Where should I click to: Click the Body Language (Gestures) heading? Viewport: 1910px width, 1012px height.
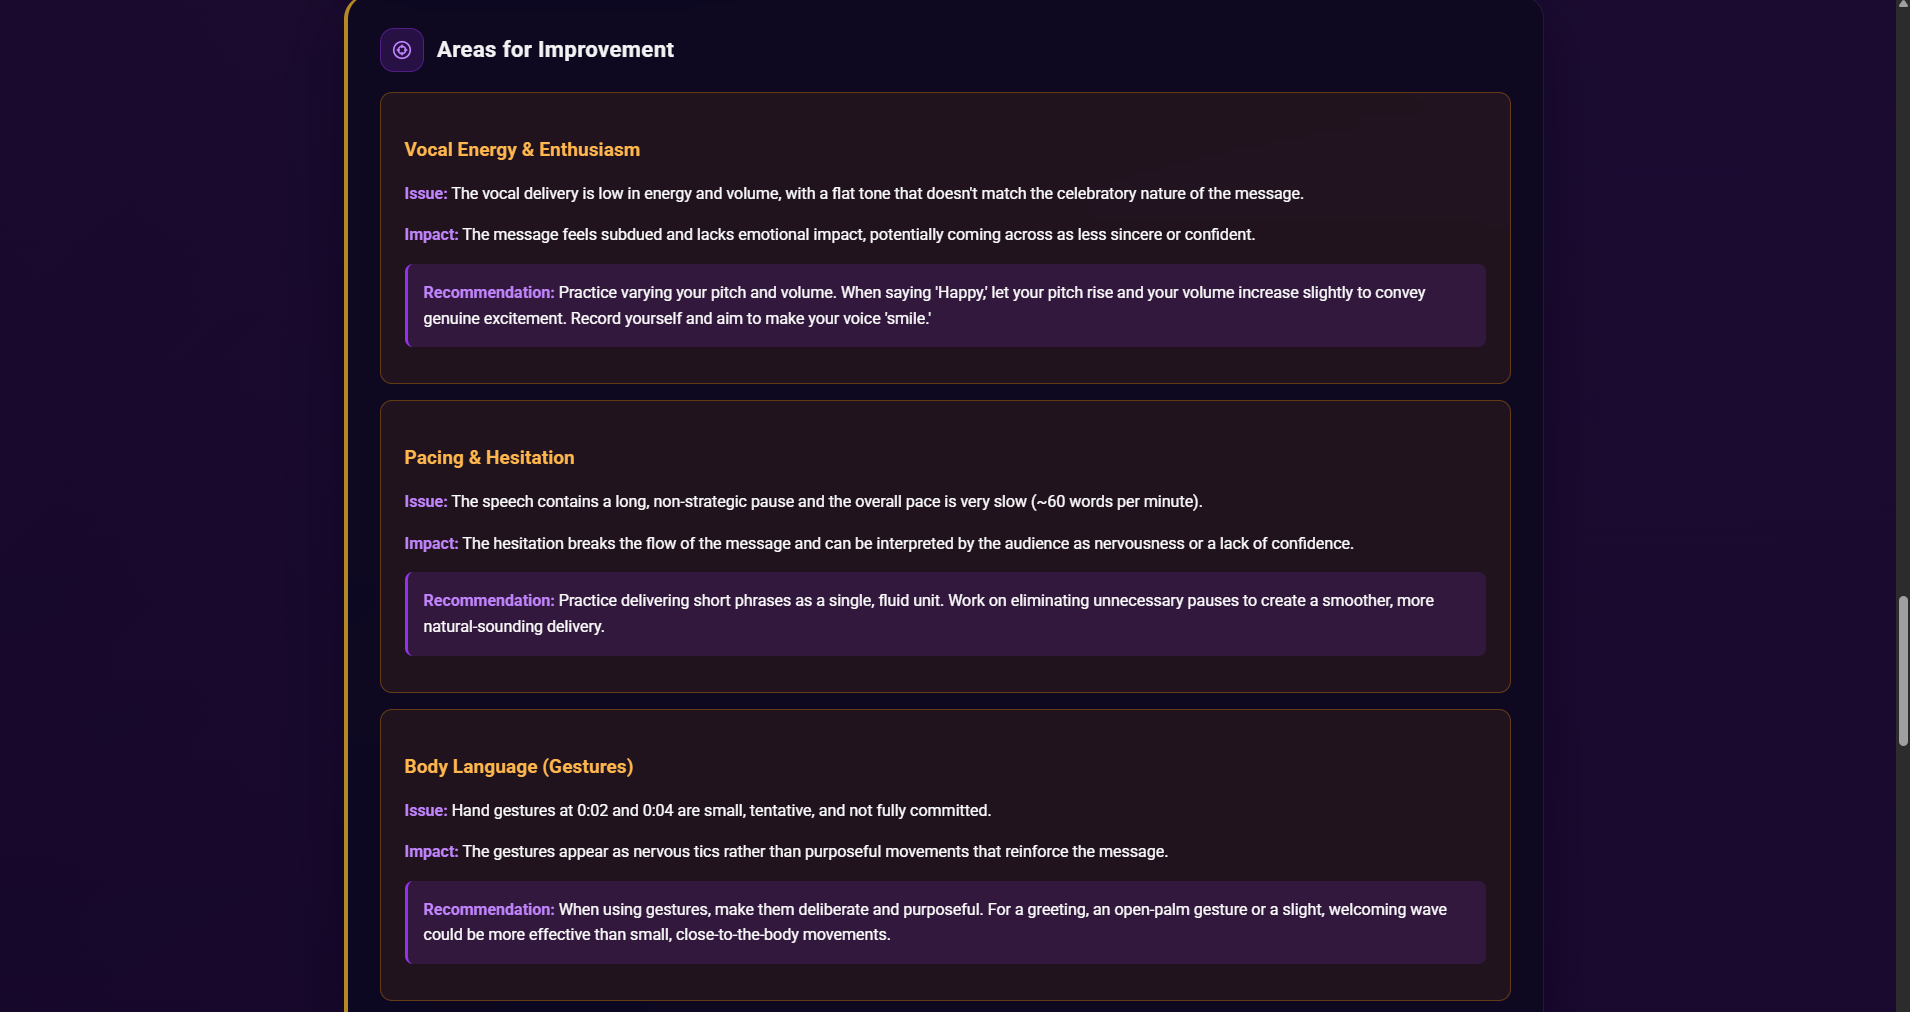(x=518, y=767)
